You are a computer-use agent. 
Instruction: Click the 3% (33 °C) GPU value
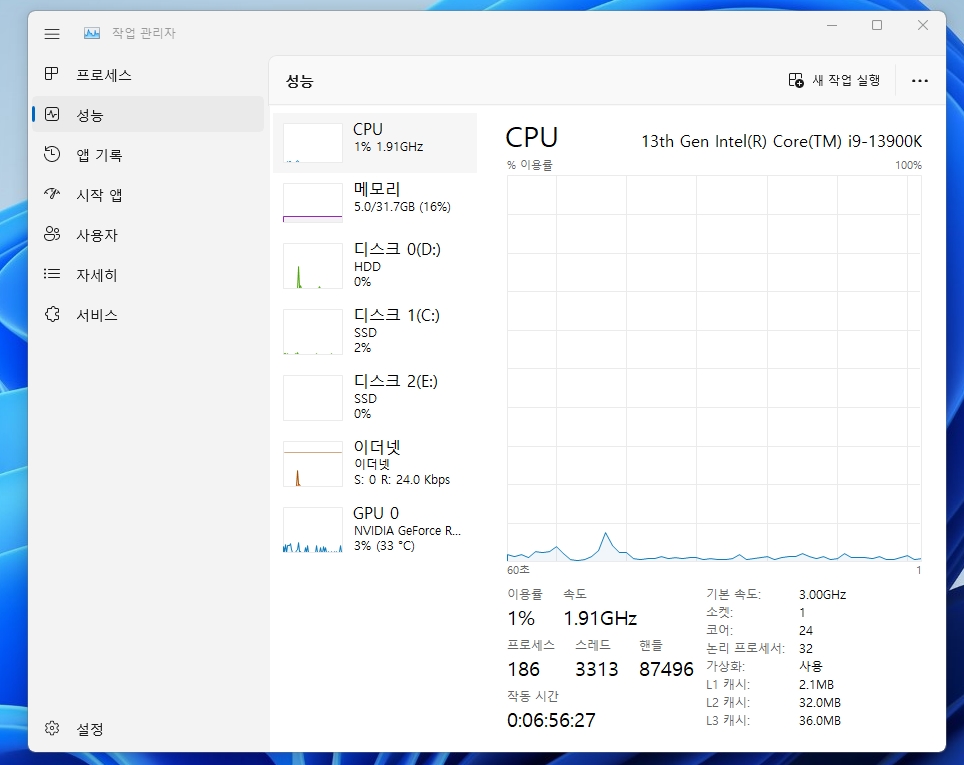[384, 545]
